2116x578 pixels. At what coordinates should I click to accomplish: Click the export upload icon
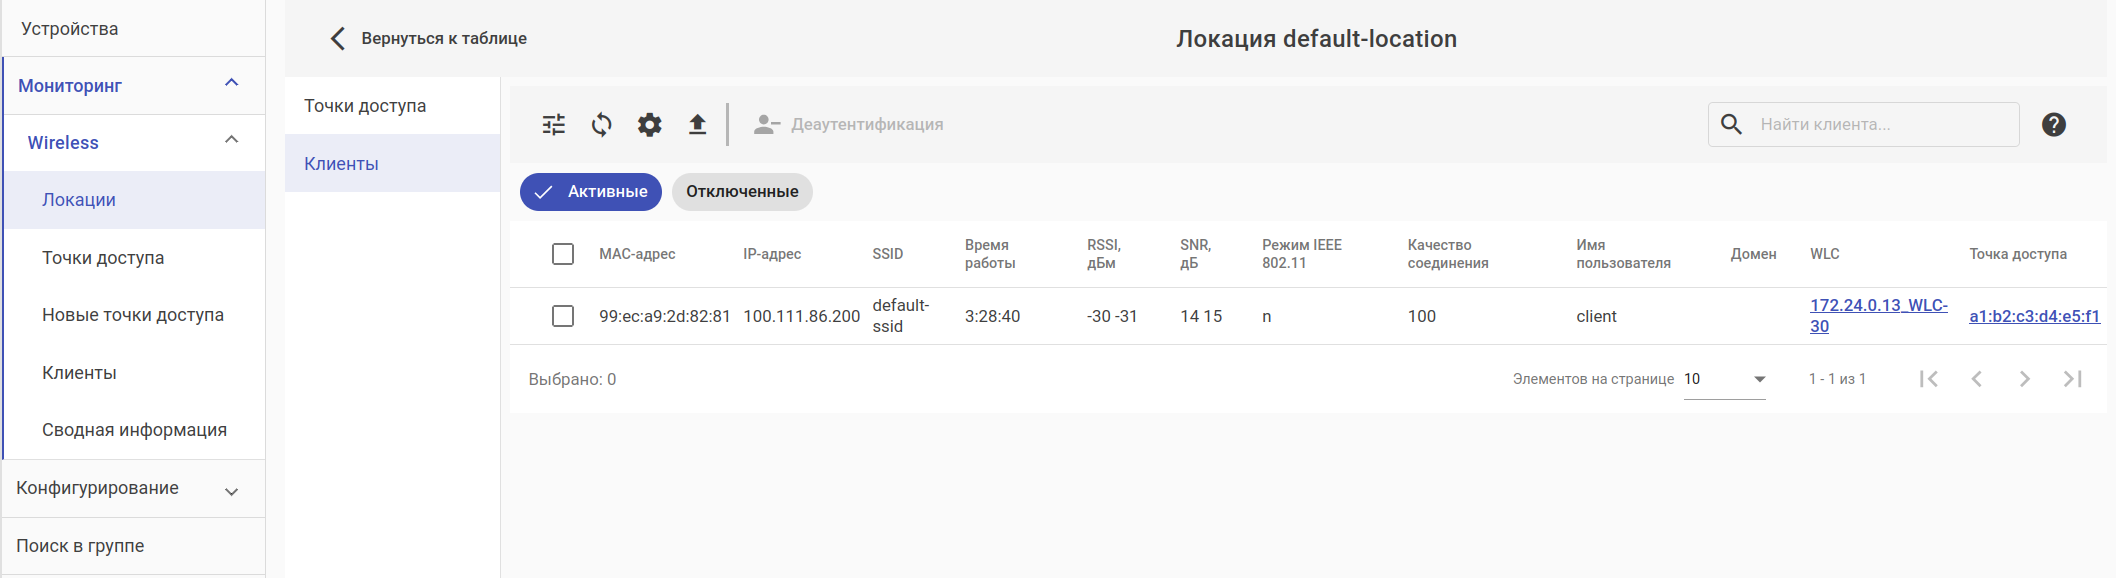[698, 124]
